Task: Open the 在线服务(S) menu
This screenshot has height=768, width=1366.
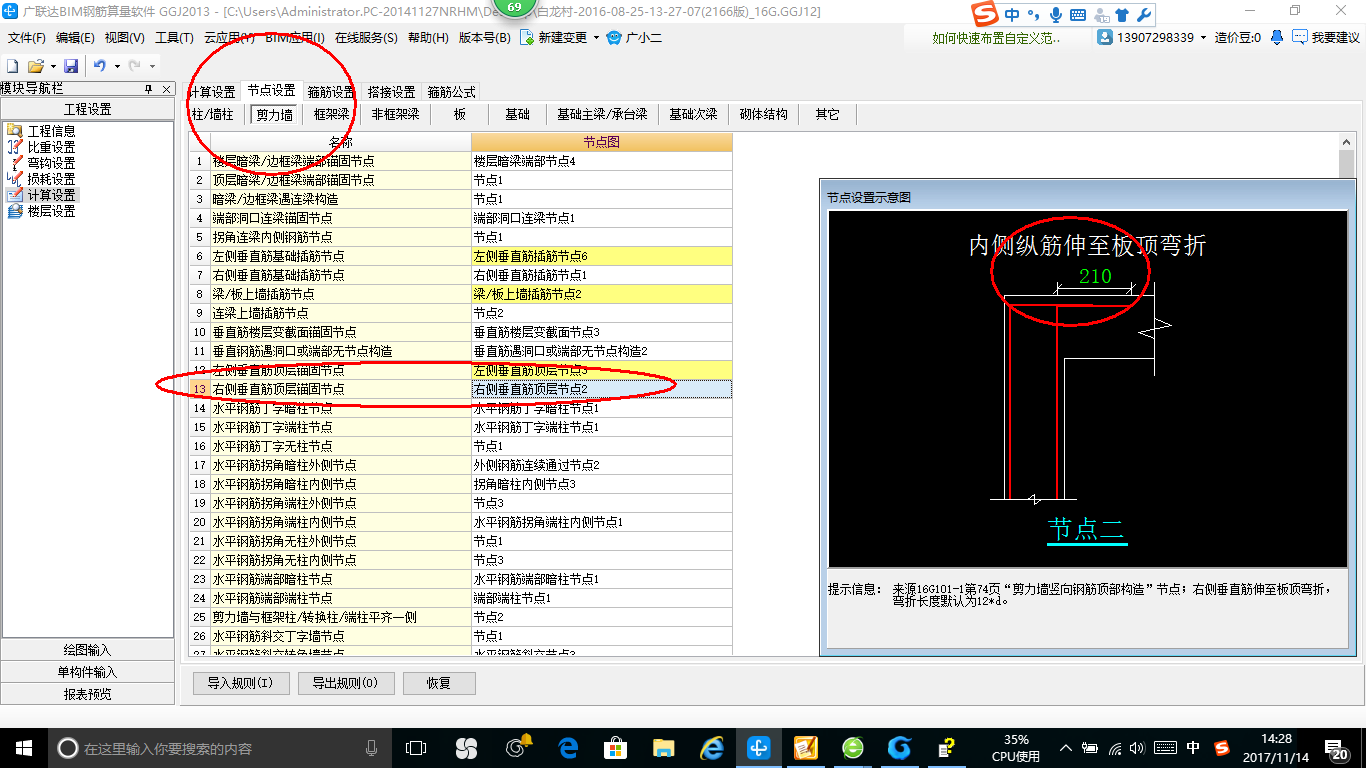Action: tap(366, 37)
